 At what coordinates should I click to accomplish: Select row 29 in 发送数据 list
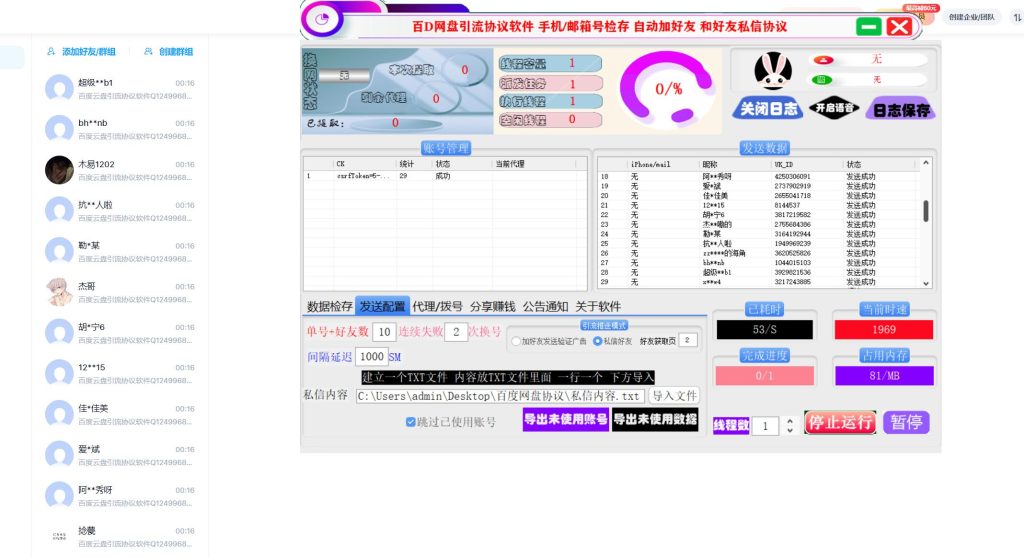[759, 282]
